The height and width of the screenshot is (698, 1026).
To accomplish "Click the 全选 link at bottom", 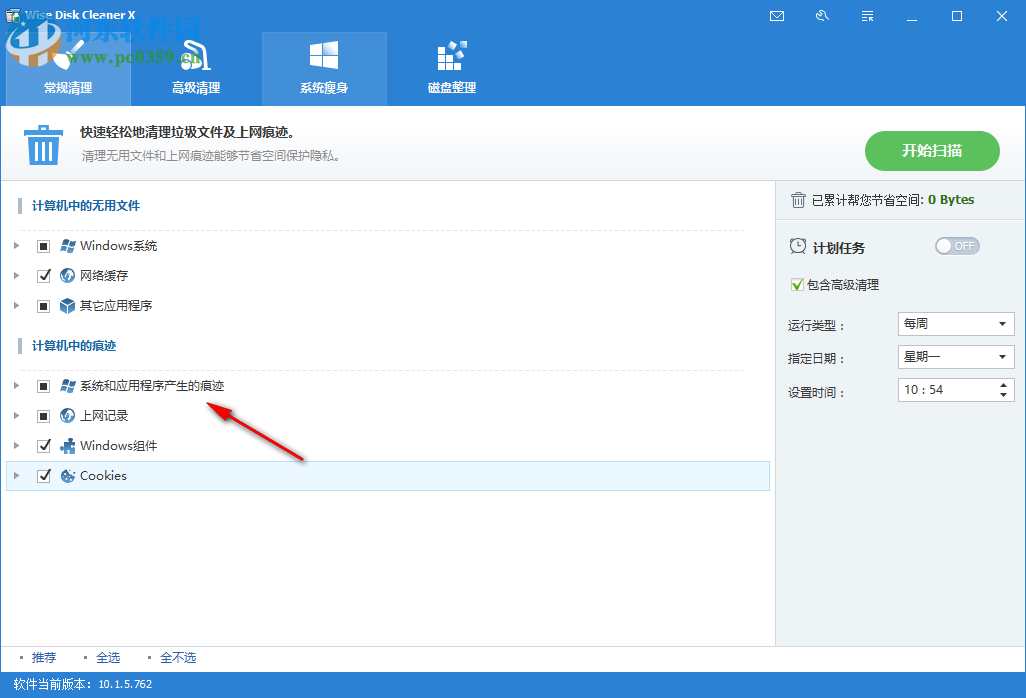I will pos(108,657).
